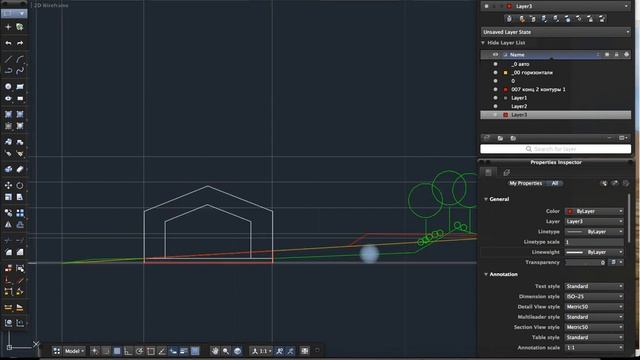Open the Dimension style ISO-25 dropdown
This screenshot has width=640, height=360.
[x=594, y=296]
